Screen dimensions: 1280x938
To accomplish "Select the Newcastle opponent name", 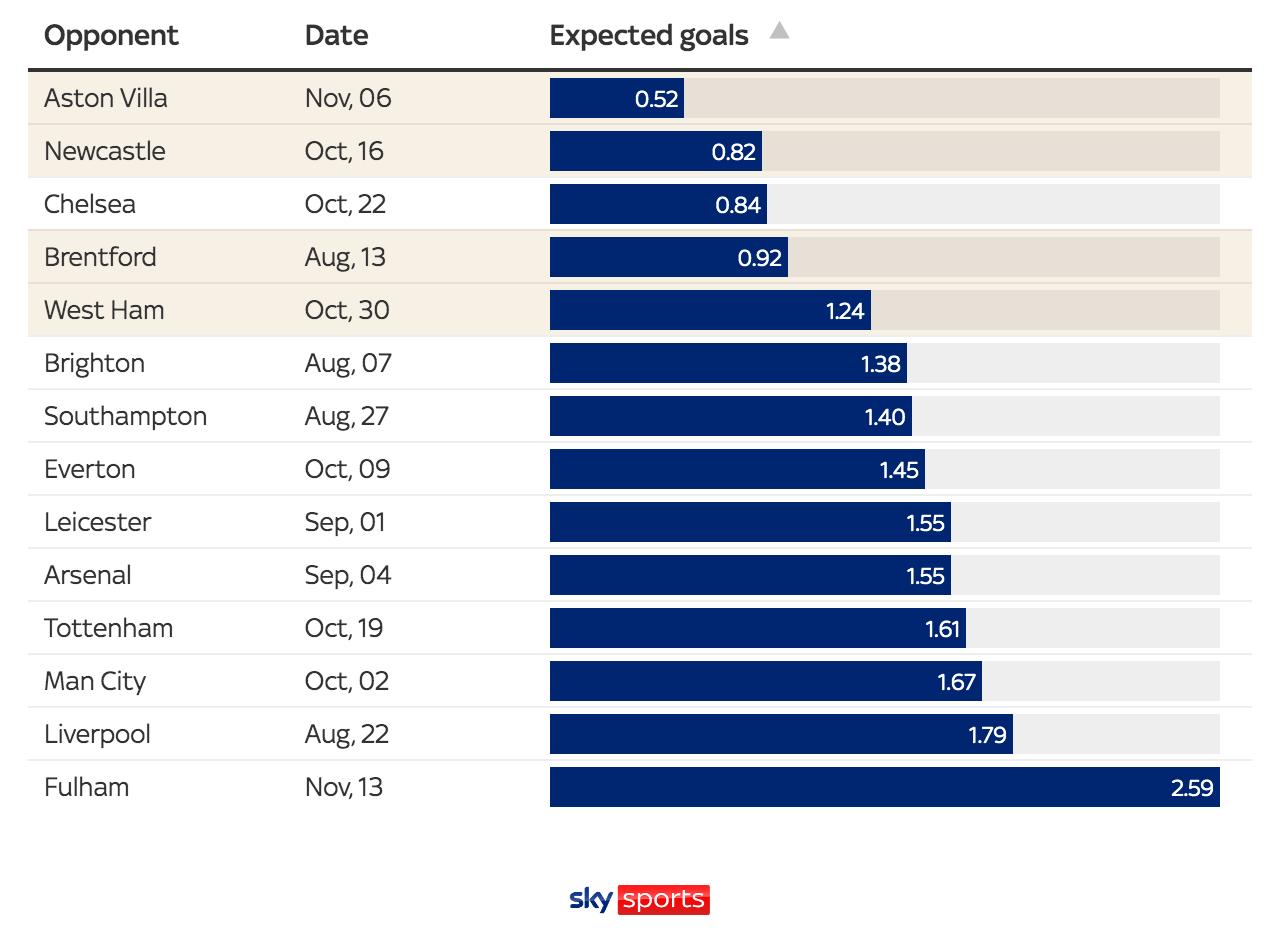I will [x=105, y=151].
